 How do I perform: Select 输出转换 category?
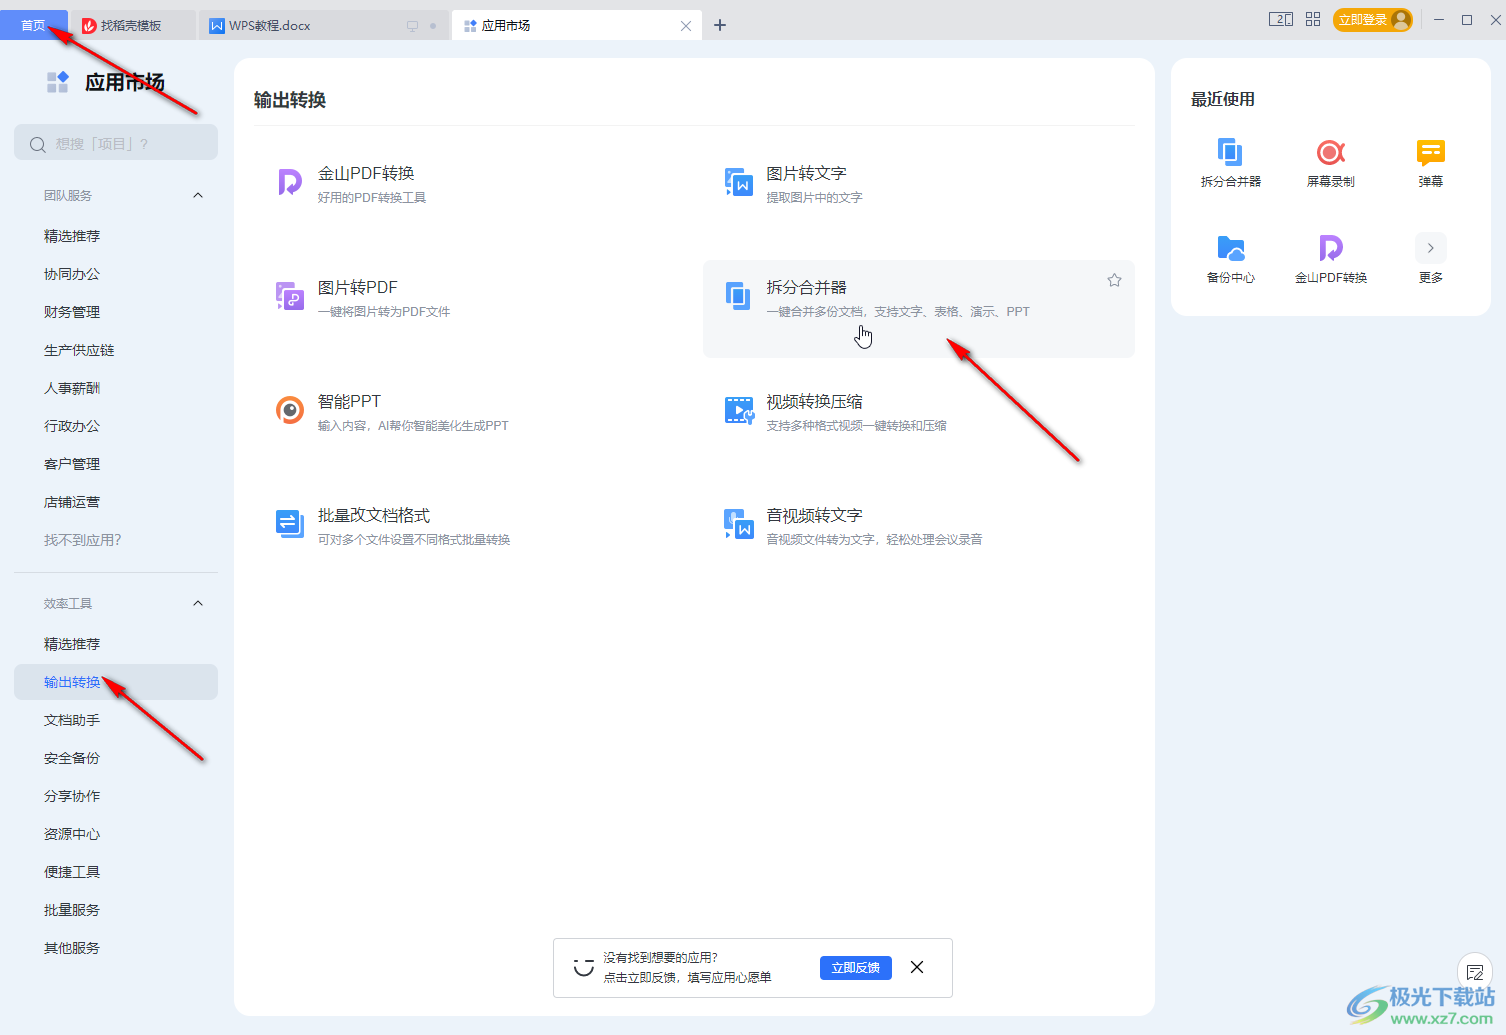116,682
